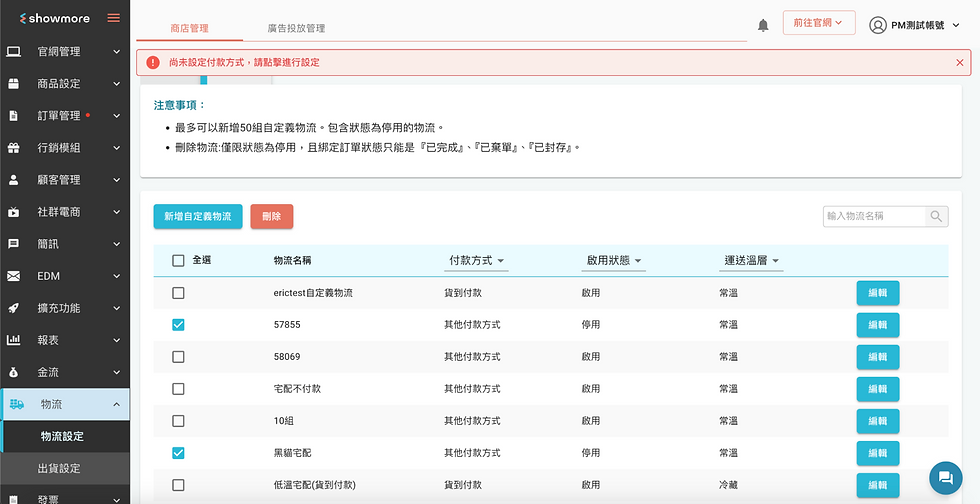The image size is (980, 504).
Task: Open the 出貨設定 submenu item
Action: tap(65, 468)
